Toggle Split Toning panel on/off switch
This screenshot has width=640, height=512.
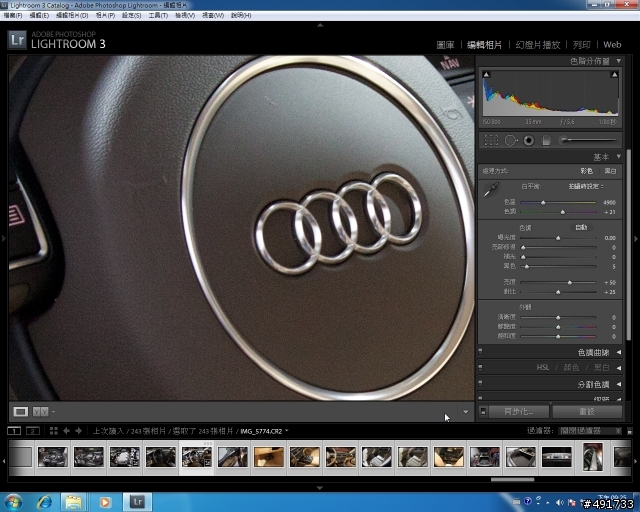click(x=480, y=384)
